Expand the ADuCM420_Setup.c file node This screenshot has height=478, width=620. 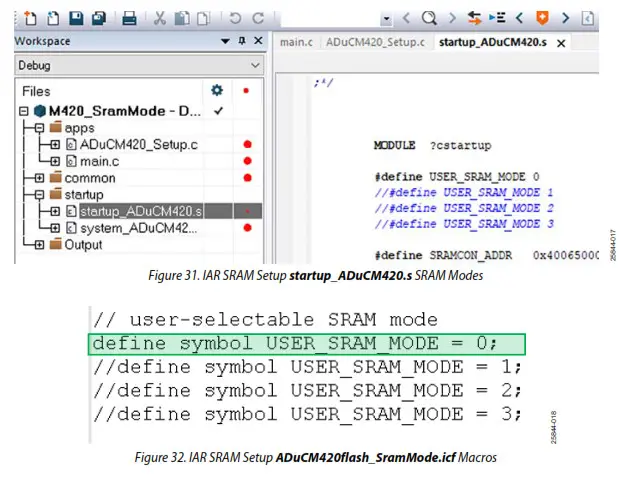[55, 145]
